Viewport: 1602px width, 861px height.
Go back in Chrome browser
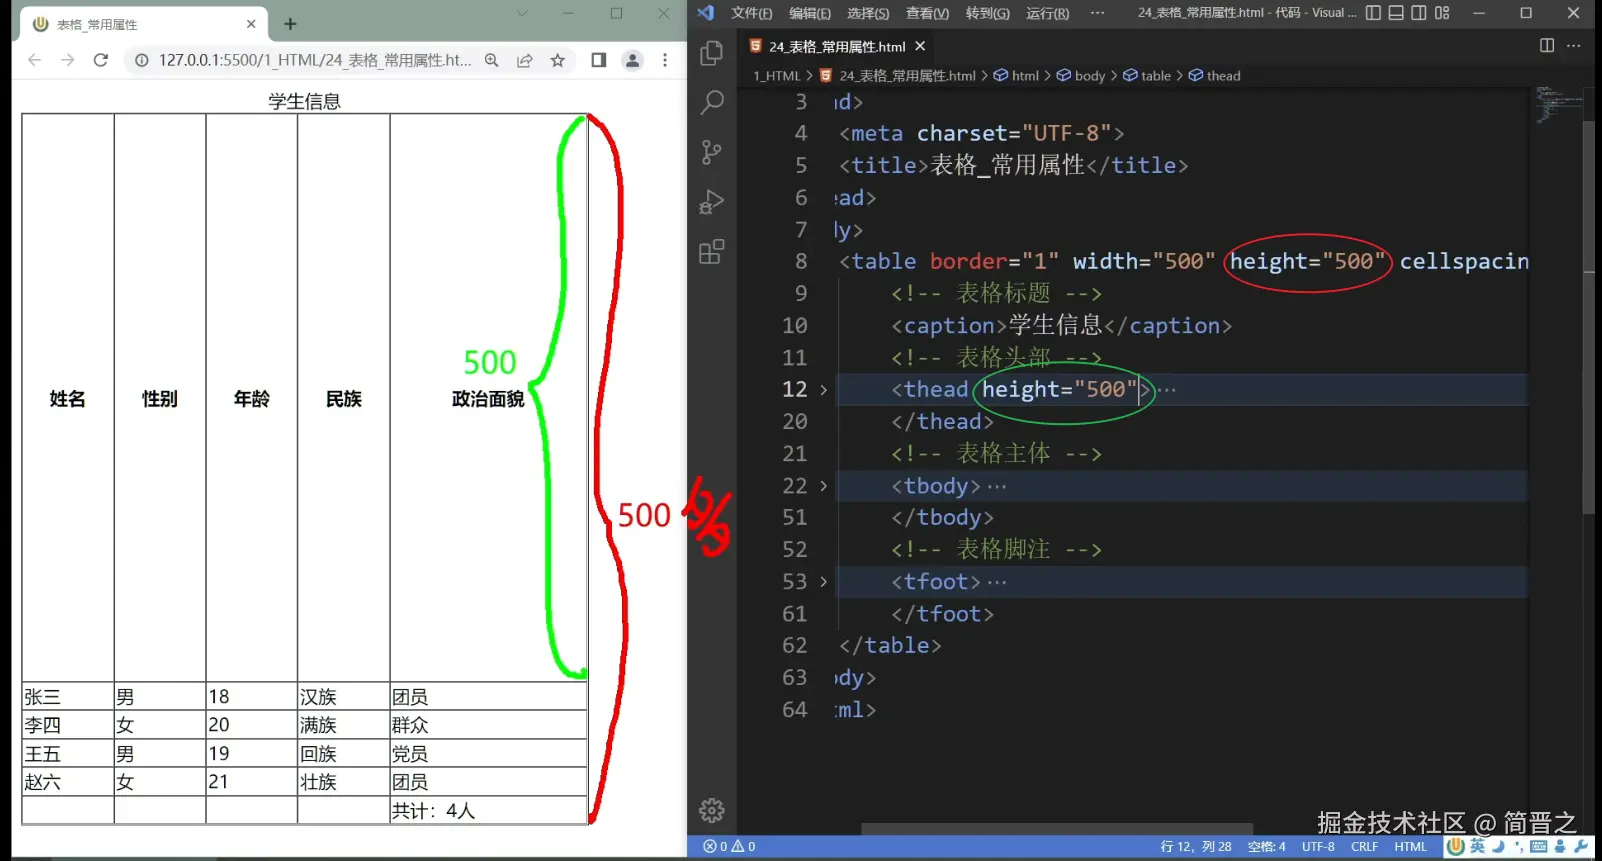pyautogui.click(x=35, y=60)
